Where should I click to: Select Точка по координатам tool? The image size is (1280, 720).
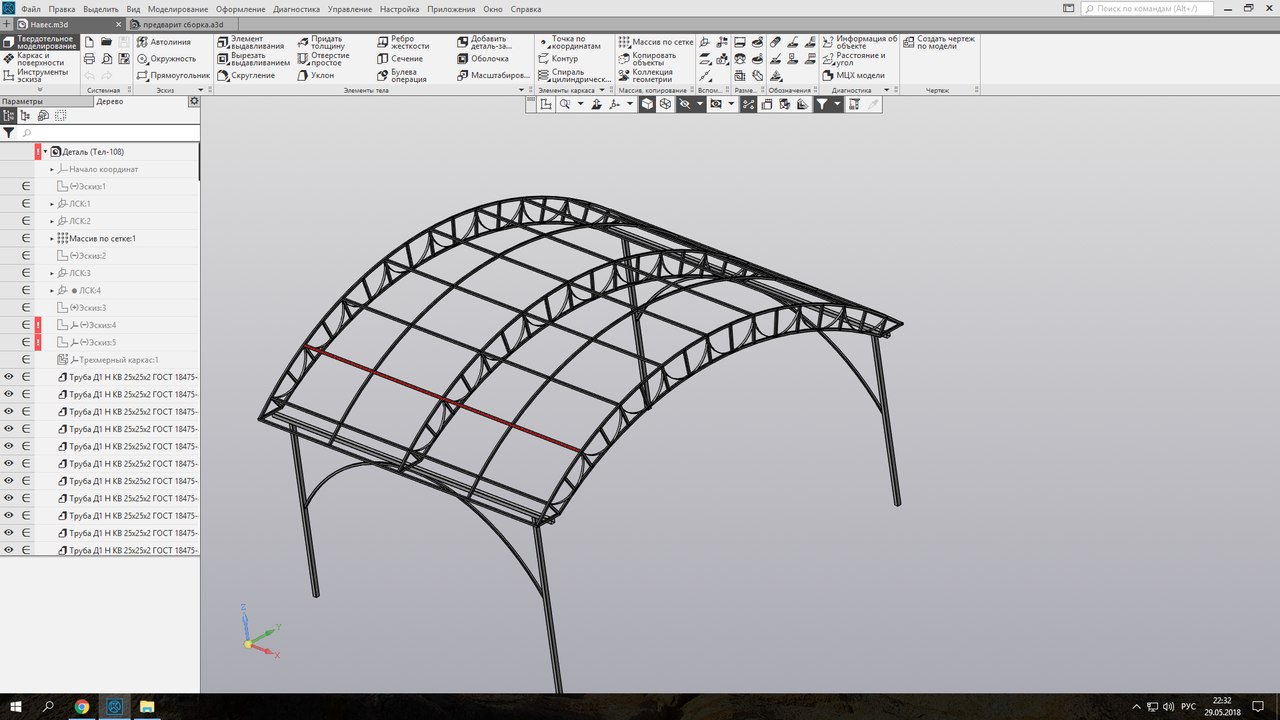pyautogui.click(x=570, y=42)
